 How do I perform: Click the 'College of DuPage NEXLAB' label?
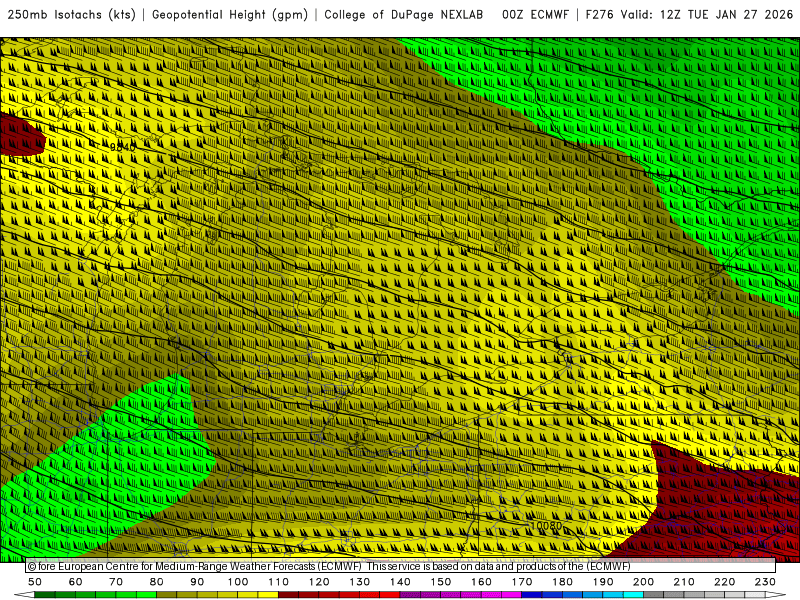click(404, 15)
